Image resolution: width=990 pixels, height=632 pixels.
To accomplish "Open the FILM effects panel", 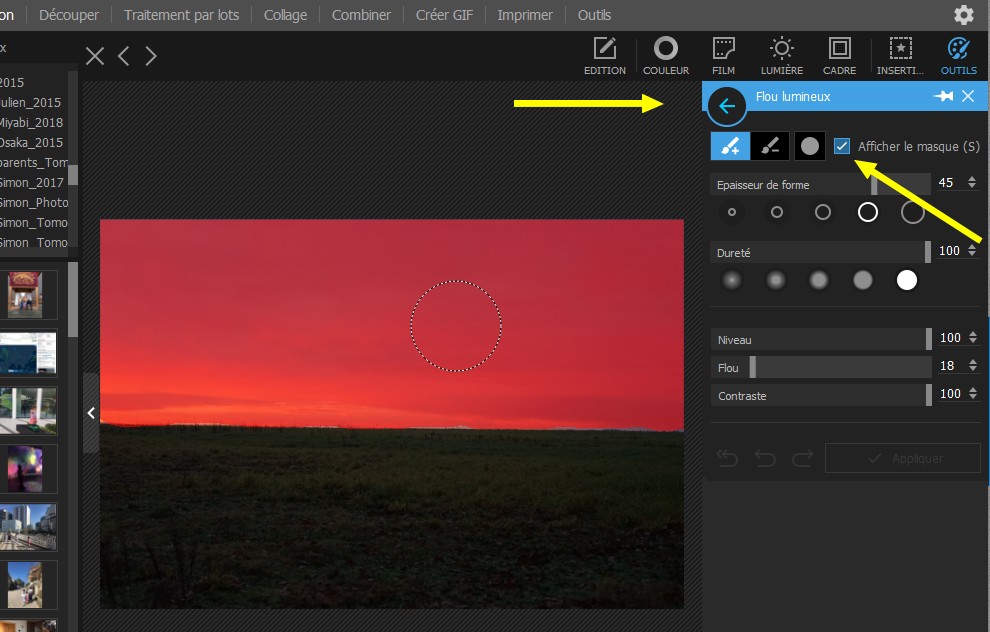I will [x=724, y=56].
